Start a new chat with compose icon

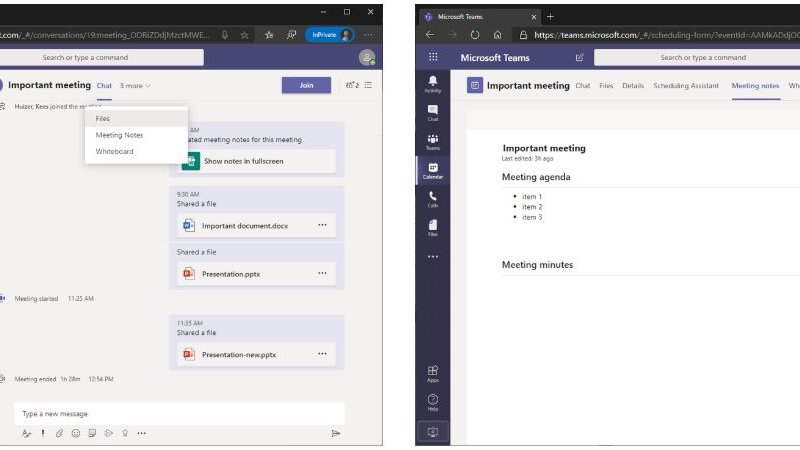(580, 58)
